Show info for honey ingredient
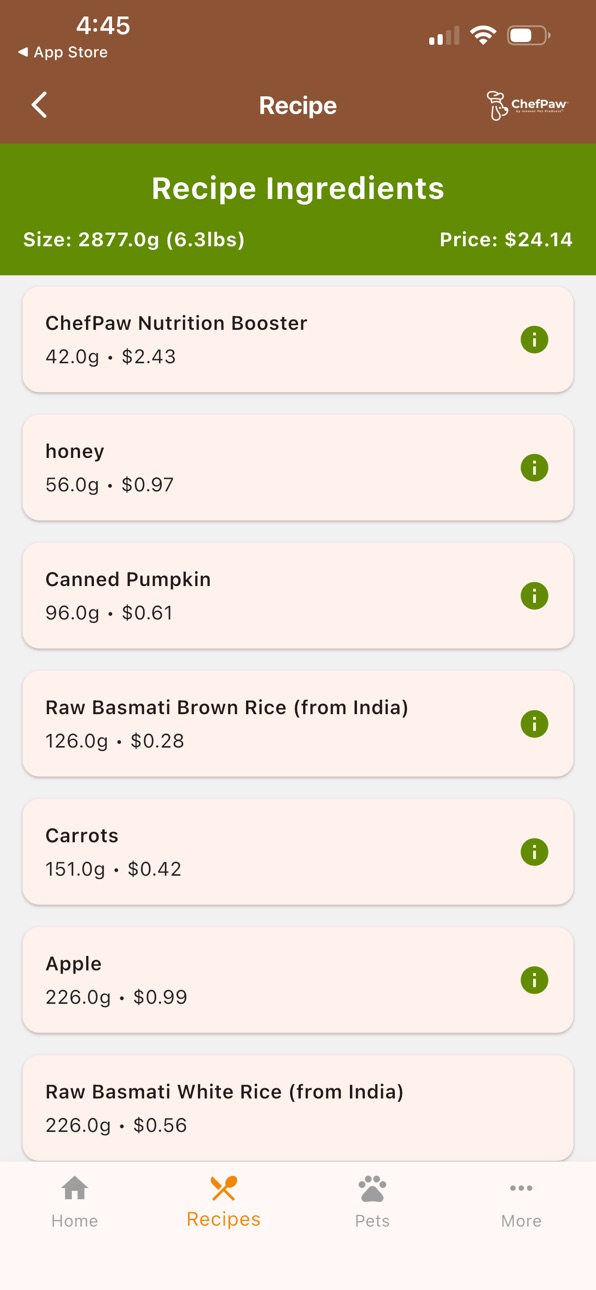The height and width of the screenshot is (1290, 596). click(x=534, y=468)
